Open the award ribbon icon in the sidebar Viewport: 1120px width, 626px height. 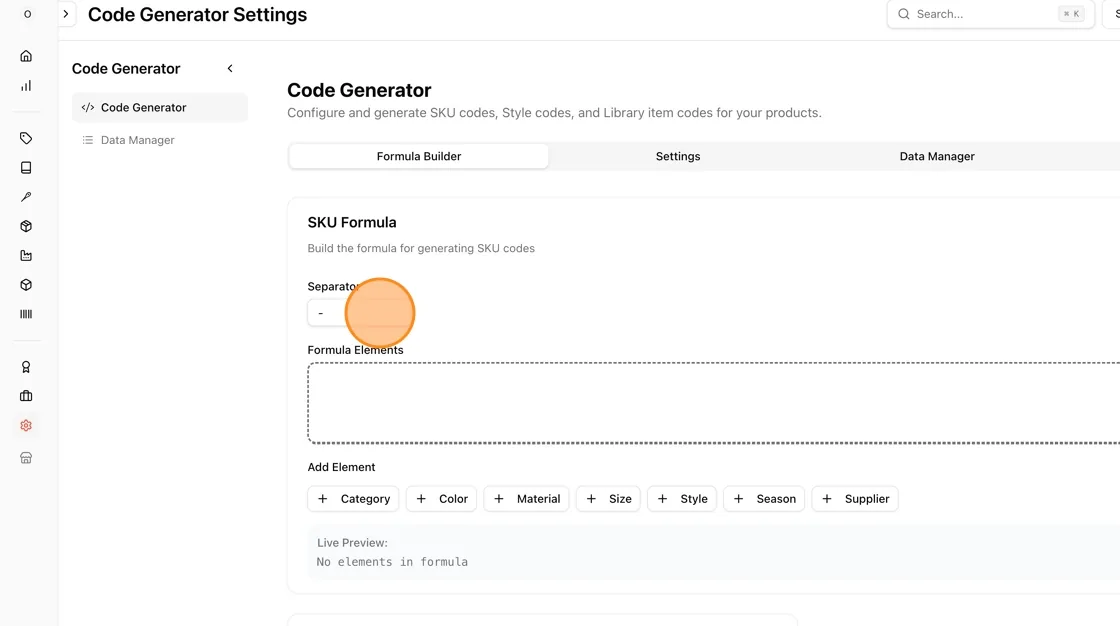[26, 367]
